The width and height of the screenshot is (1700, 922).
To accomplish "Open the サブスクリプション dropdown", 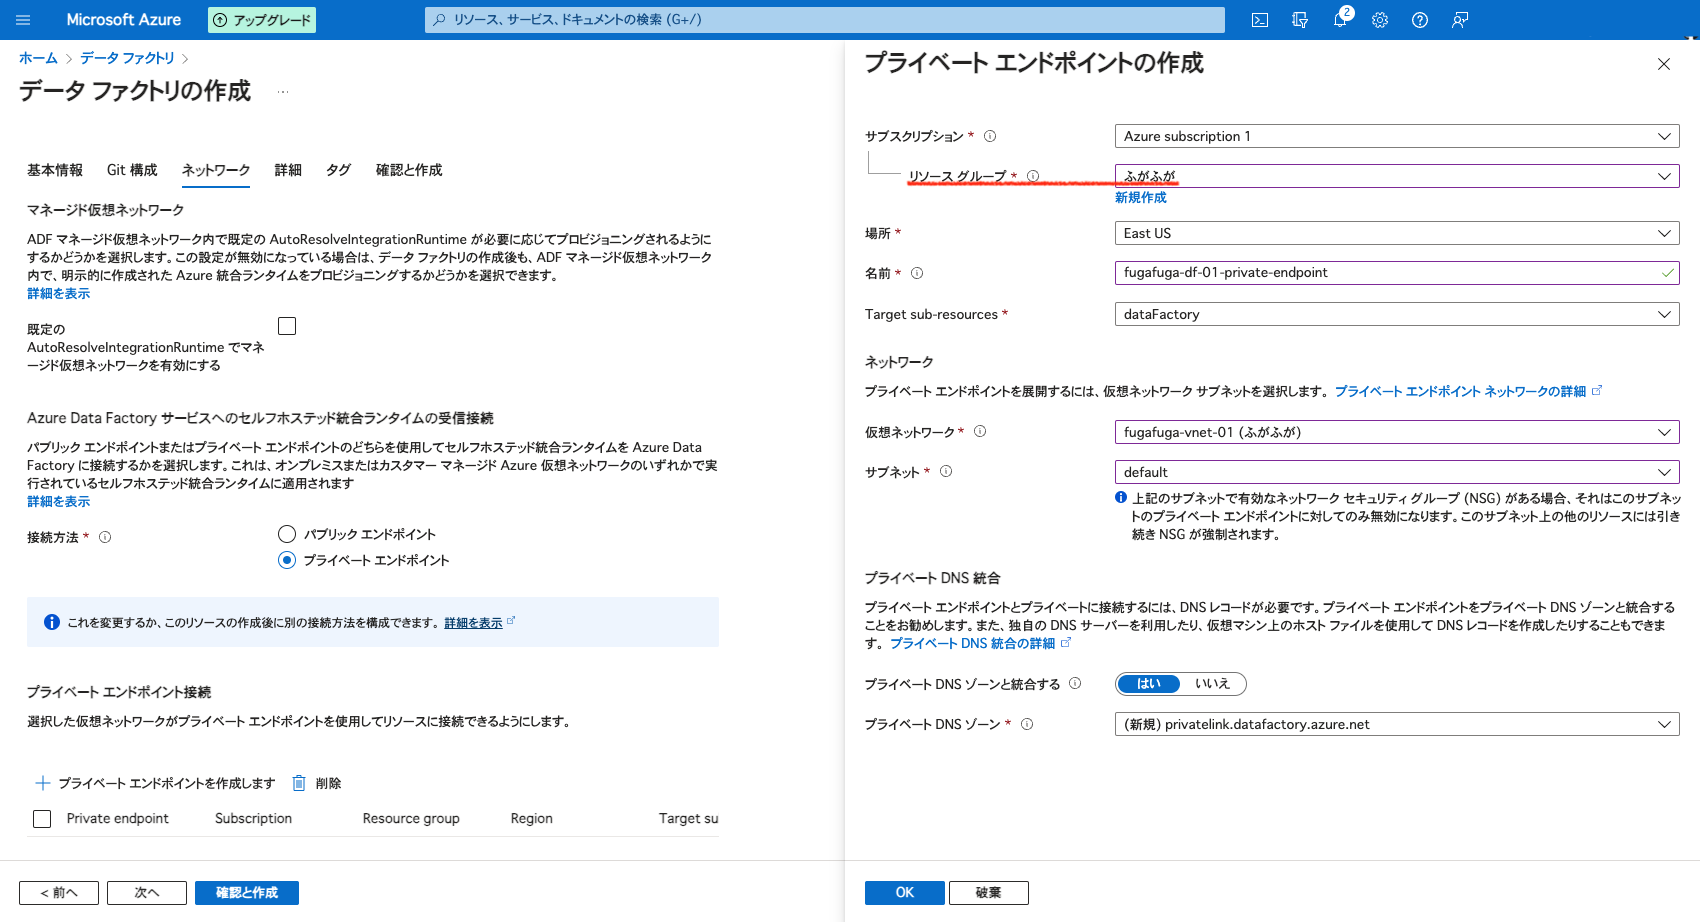I will click(1397, 136).
